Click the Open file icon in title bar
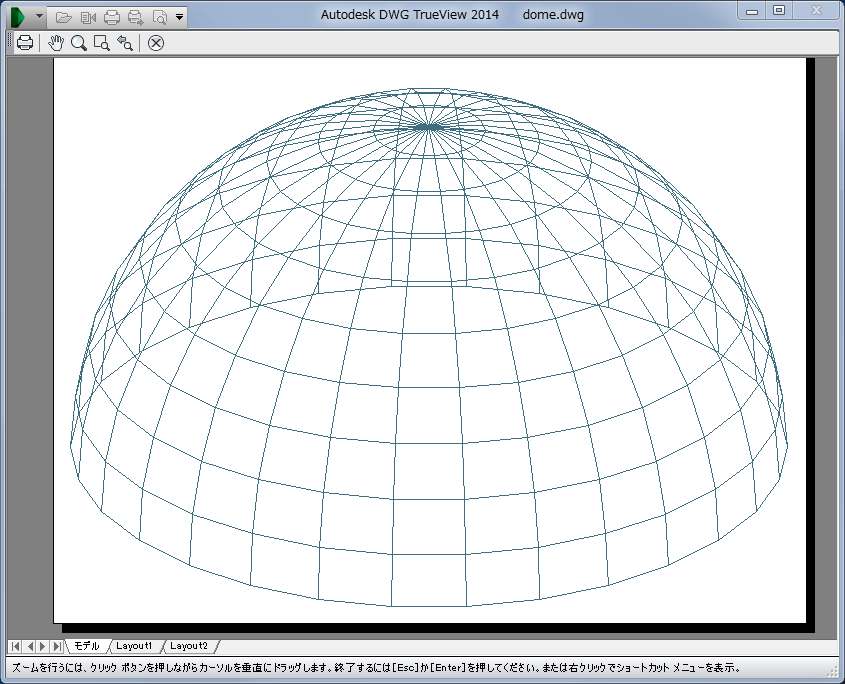This screenshot has width=845, height=684. (63, 17)
